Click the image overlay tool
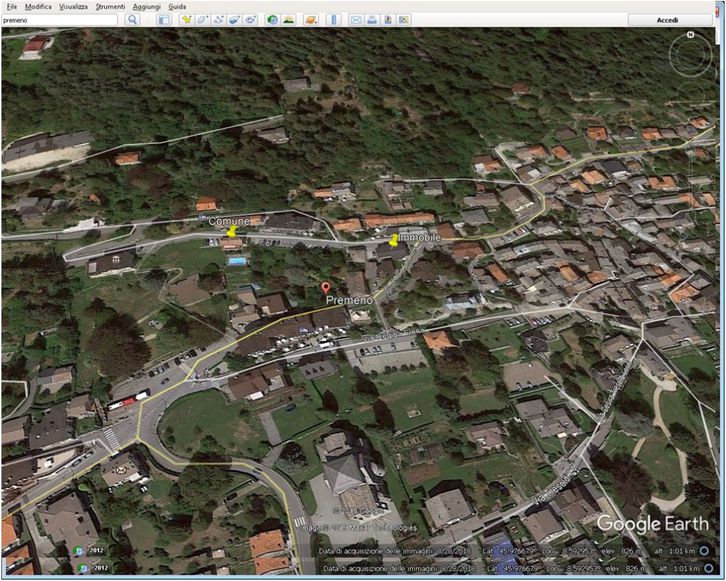Screen dimensions: 726x581 tap(234, 20)
